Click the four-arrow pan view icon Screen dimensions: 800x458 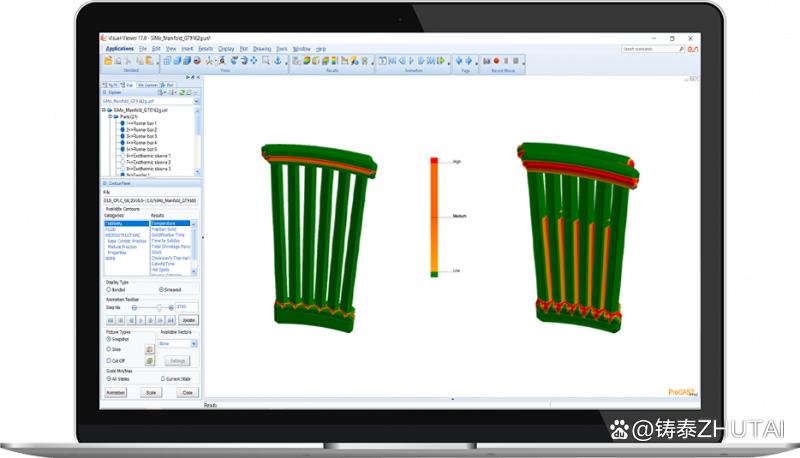(x=254, y=61)
